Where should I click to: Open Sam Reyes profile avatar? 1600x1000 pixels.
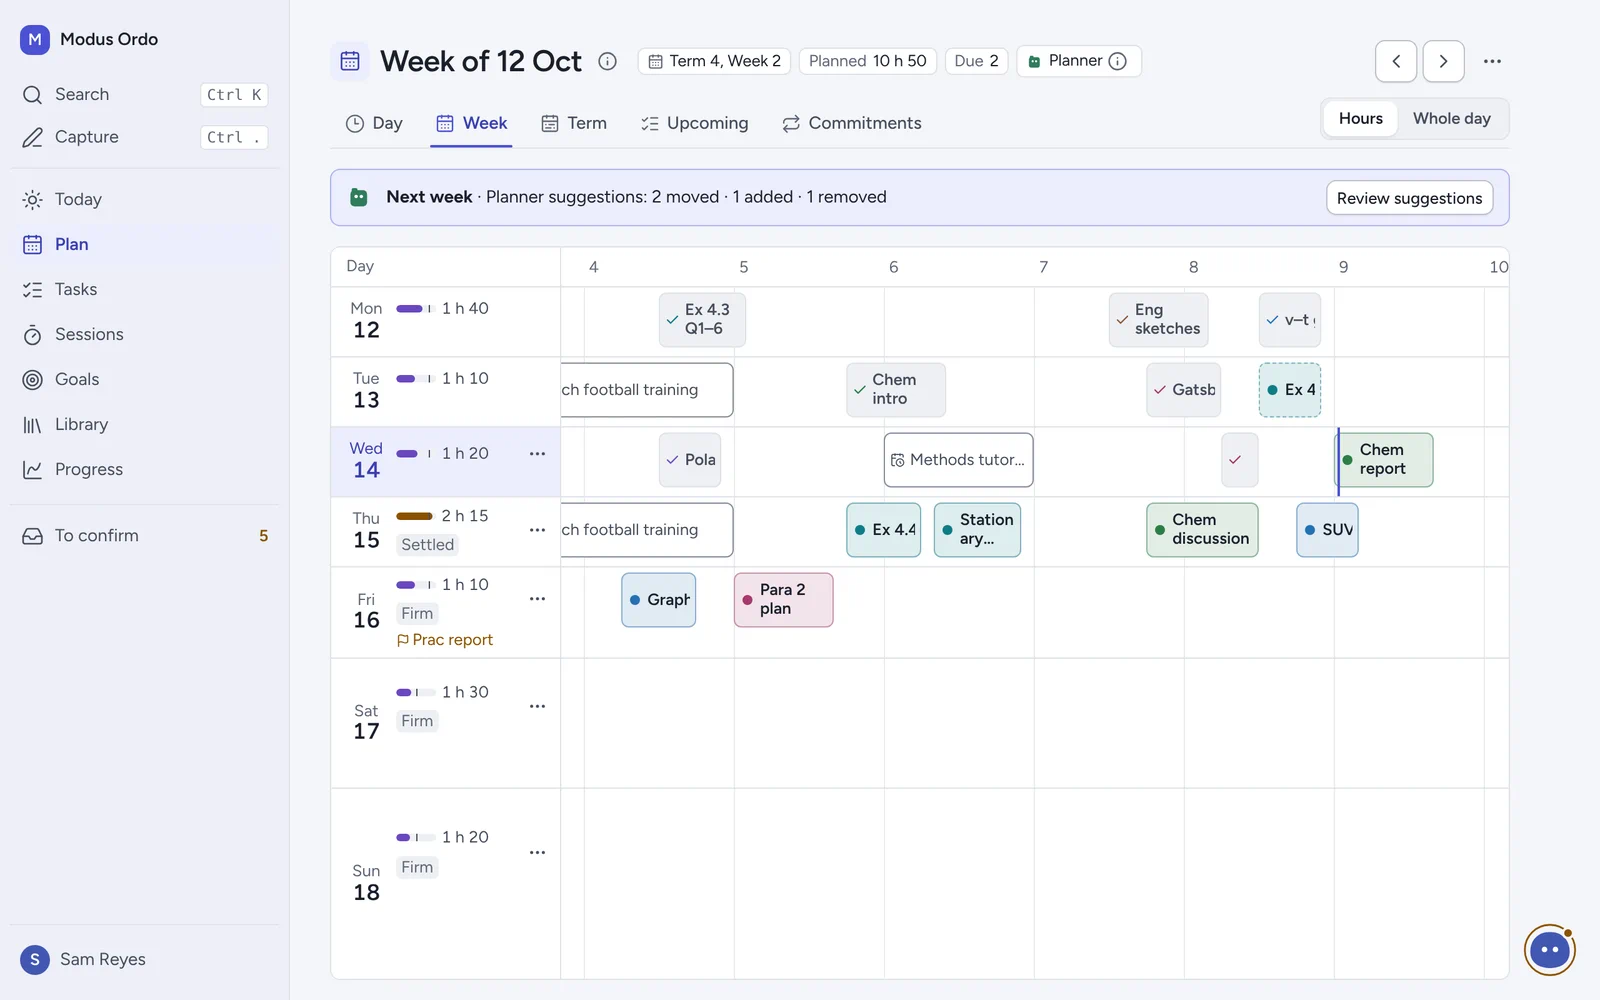35,960
